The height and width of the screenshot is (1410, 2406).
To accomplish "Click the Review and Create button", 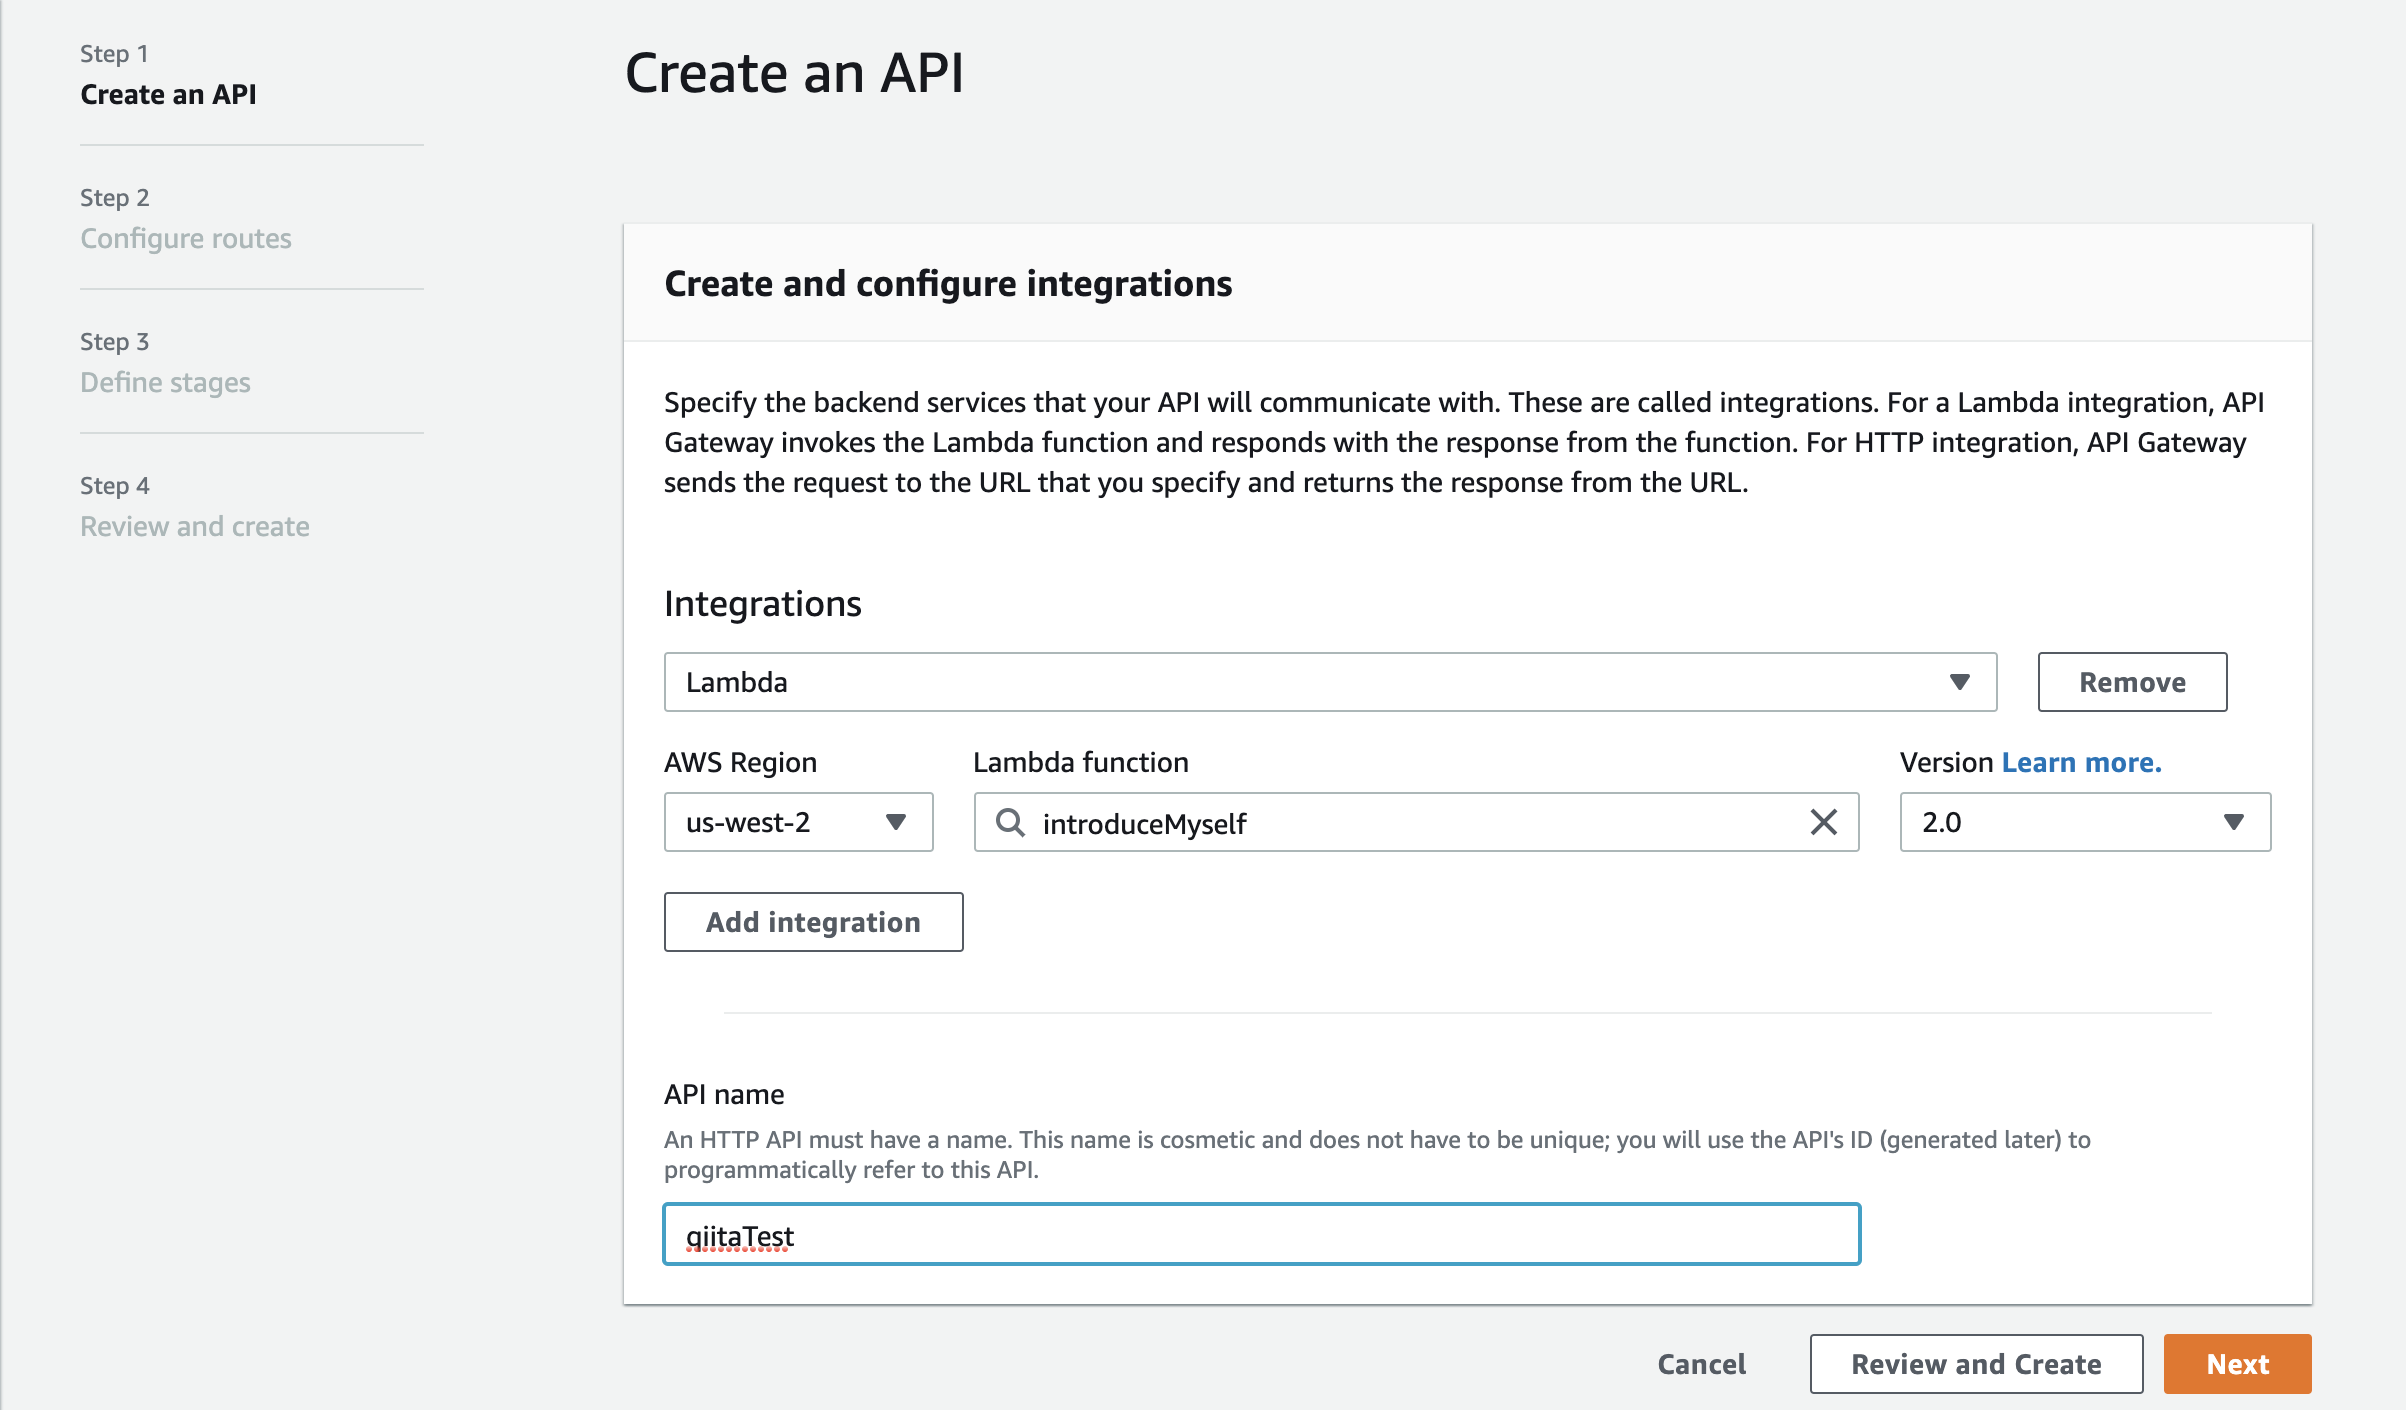I will tap(1975, 1363).
